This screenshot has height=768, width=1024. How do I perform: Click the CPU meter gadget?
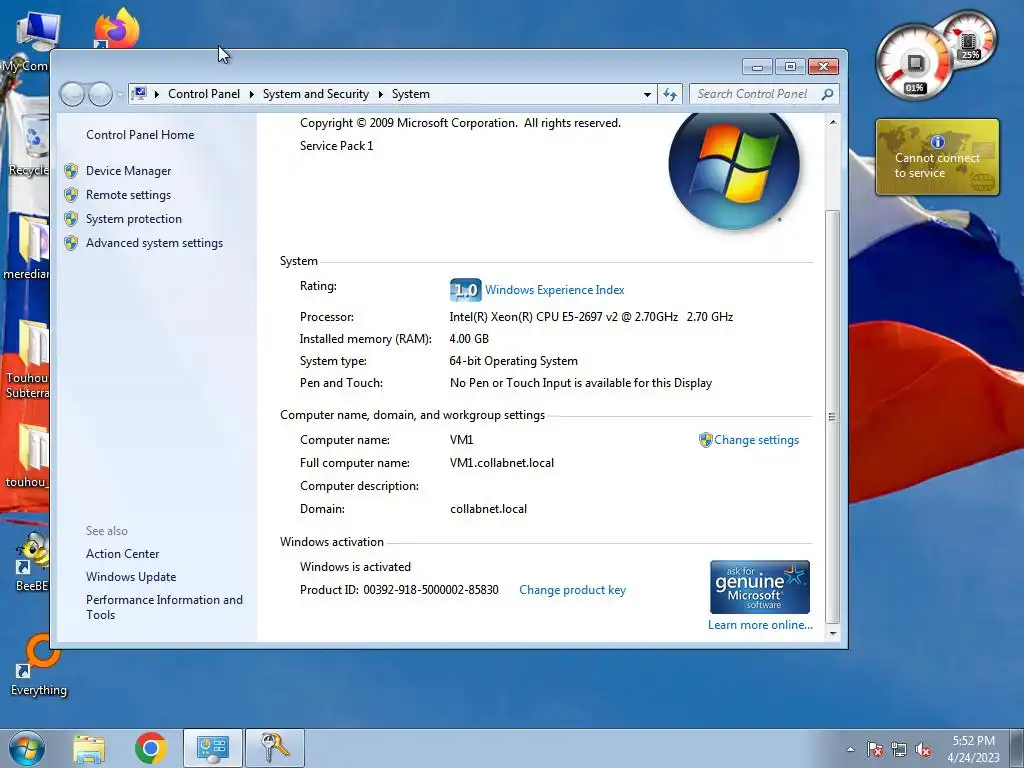pos(914,63)
